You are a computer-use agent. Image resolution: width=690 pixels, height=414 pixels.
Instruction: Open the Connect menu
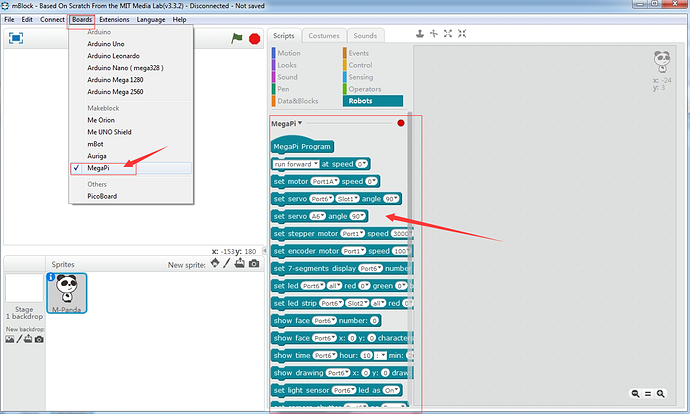click(52, 19)
